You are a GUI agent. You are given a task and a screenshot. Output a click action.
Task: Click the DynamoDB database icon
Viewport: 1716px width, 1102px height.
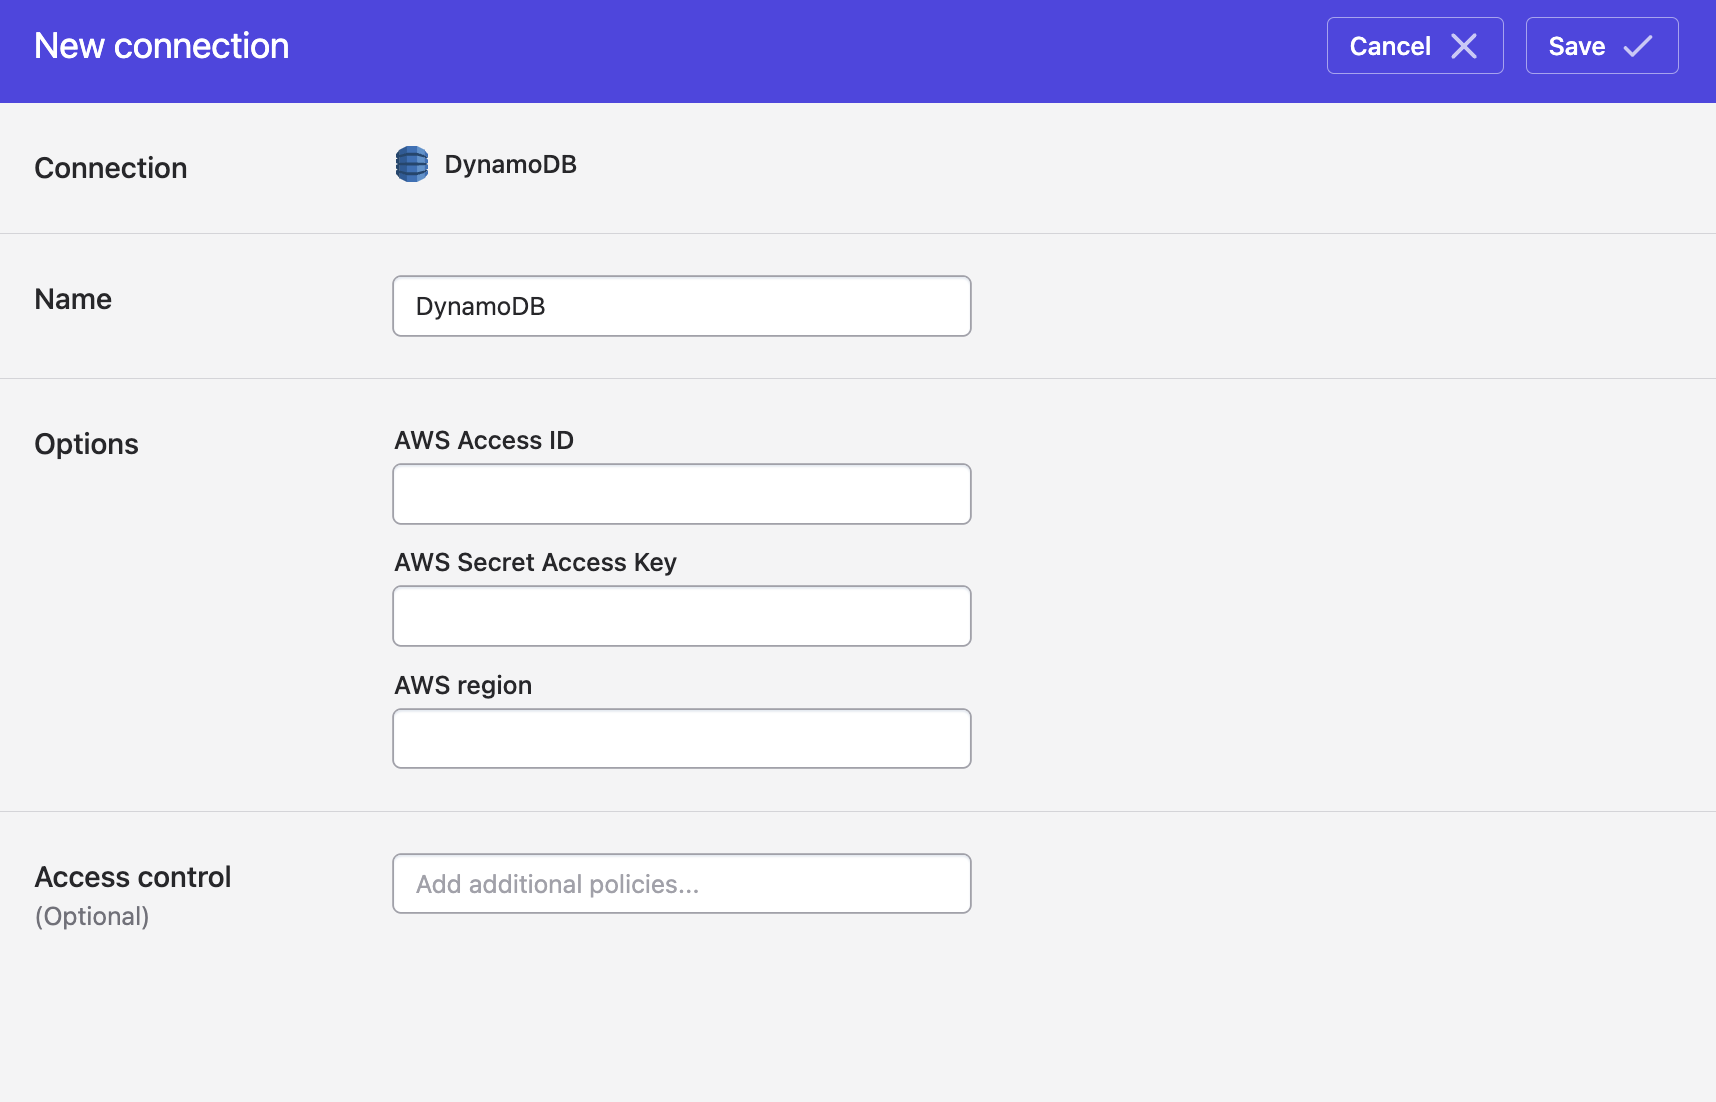tap(412, 164)
